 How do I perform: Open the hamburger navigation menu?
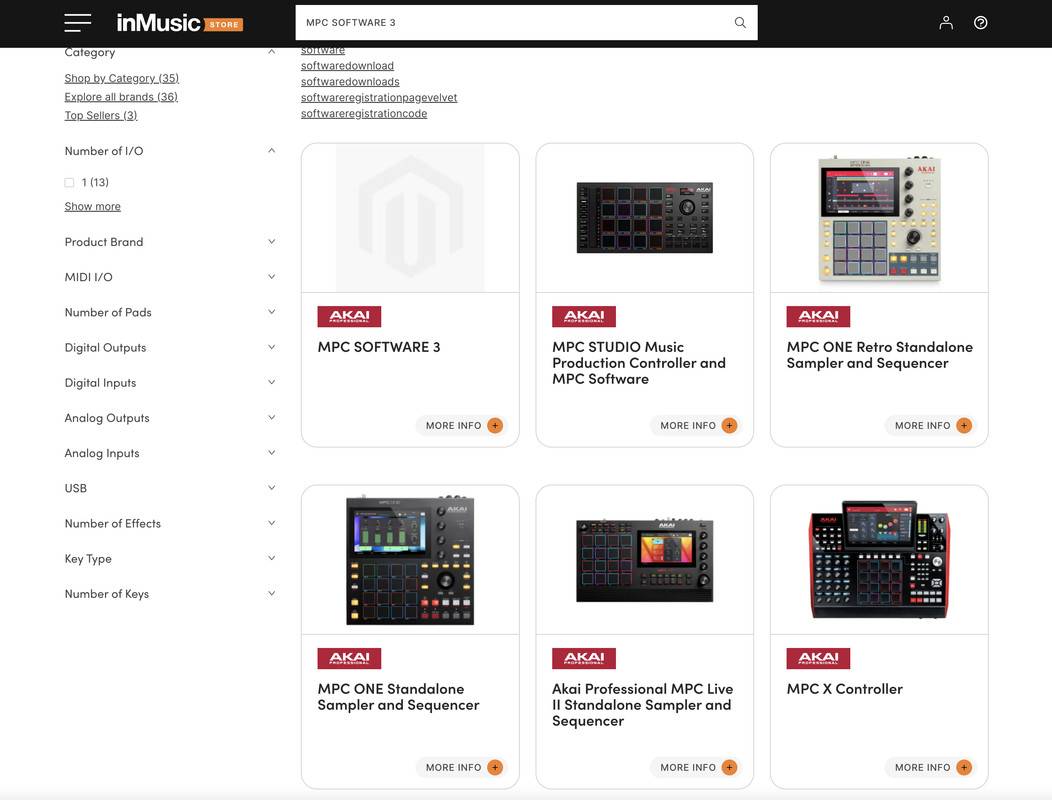(78, 23)
